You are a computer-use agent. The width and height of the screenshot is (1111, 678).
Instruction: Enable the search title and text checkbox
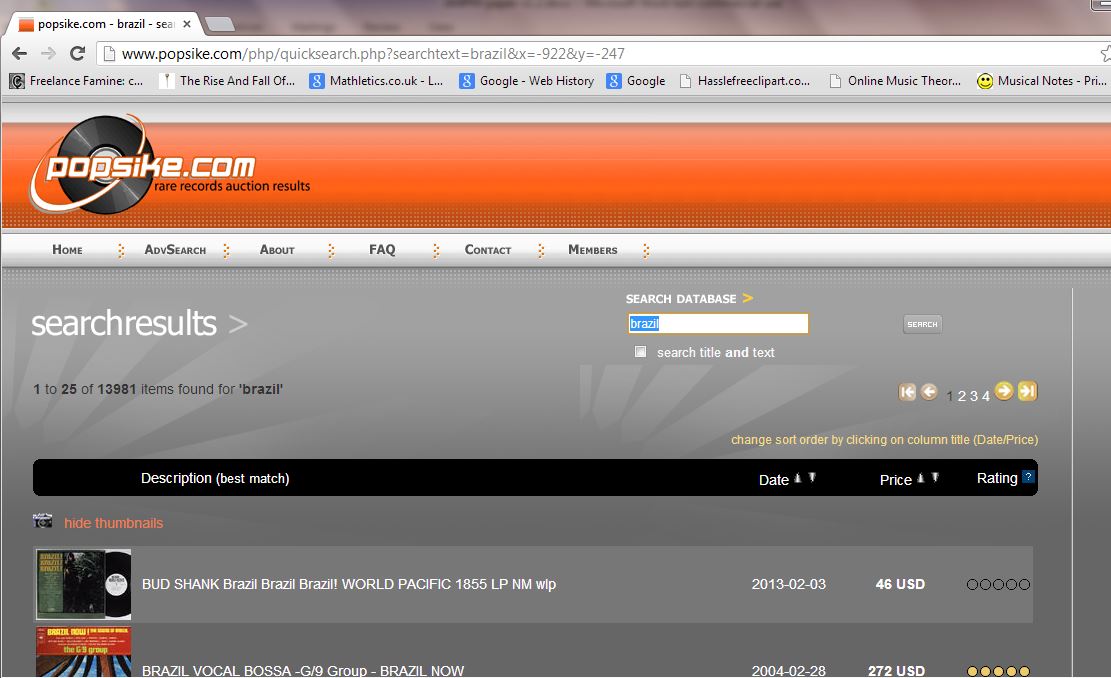[641, 352]
